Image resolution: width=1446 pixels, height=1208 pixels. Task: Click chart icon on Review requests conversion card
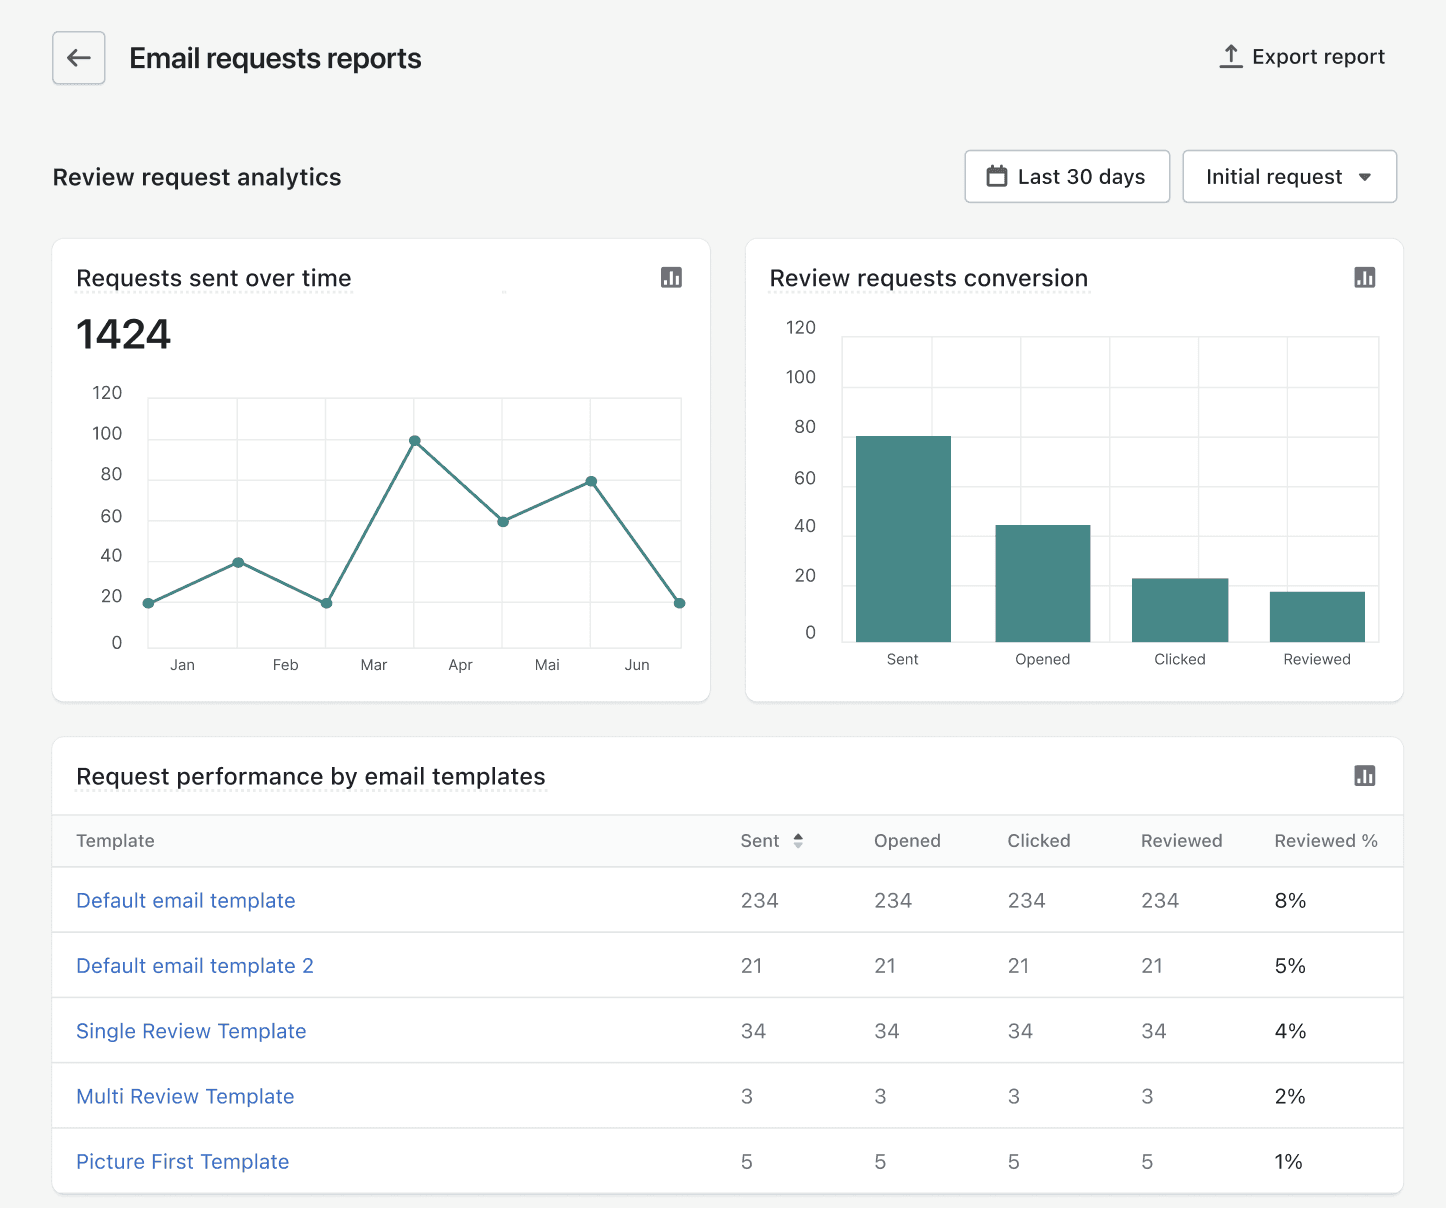(x=1364, y=278)
